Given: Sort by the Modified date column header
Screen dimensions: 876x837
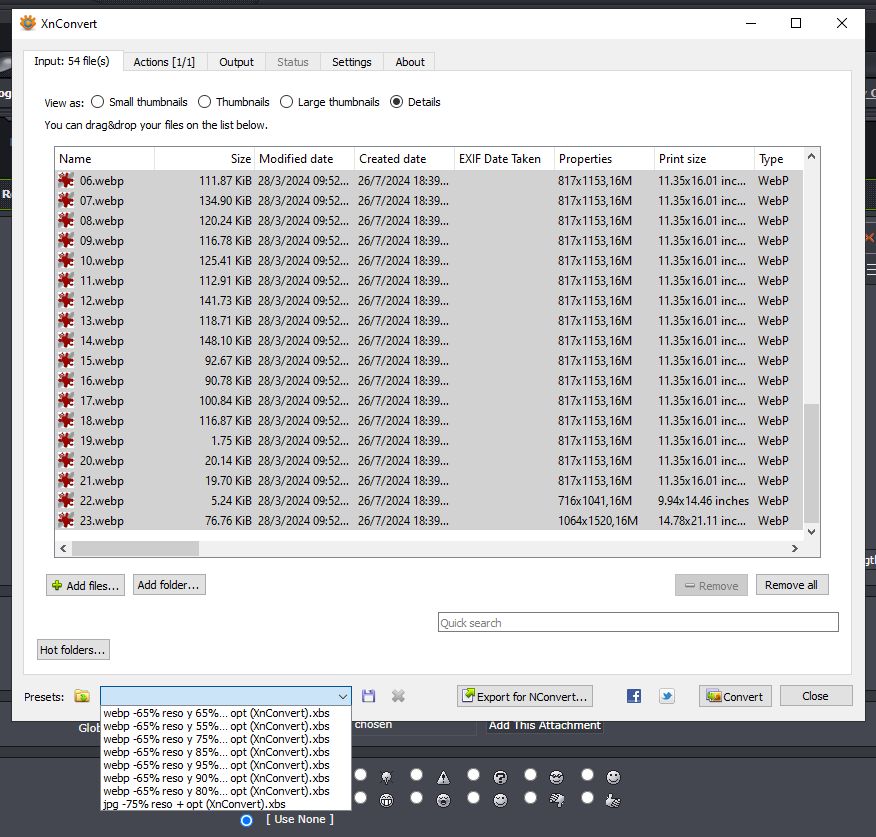Looking at the screenshot, I should coord(304,159).
